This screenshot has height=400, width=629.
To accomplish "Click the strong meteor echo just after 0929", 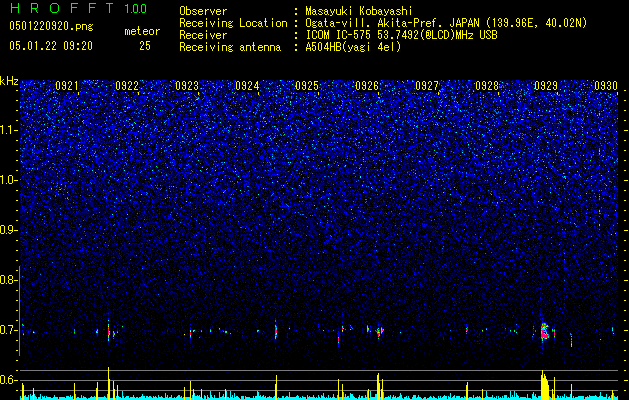I will (x=544, y=331).
